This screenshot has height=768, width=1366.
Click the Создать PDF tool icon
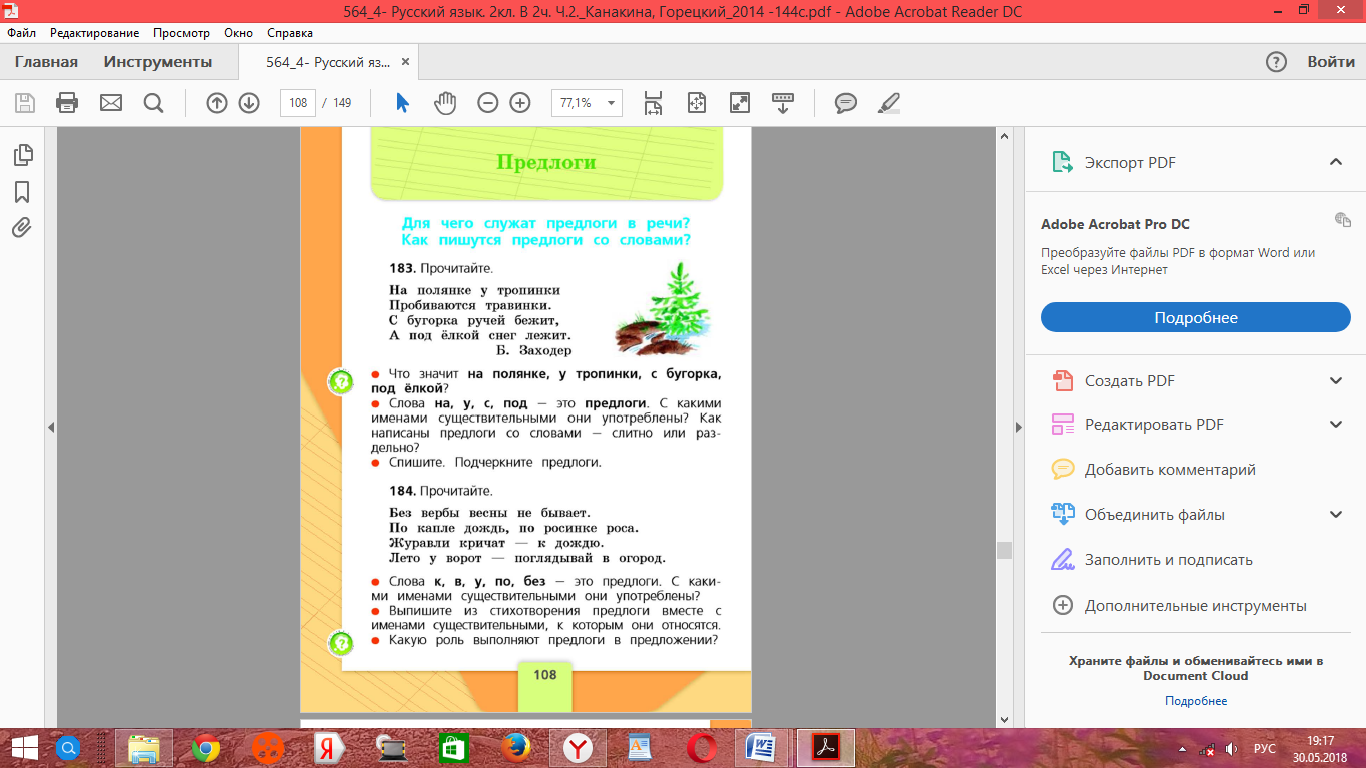[x=1062, y=380]
